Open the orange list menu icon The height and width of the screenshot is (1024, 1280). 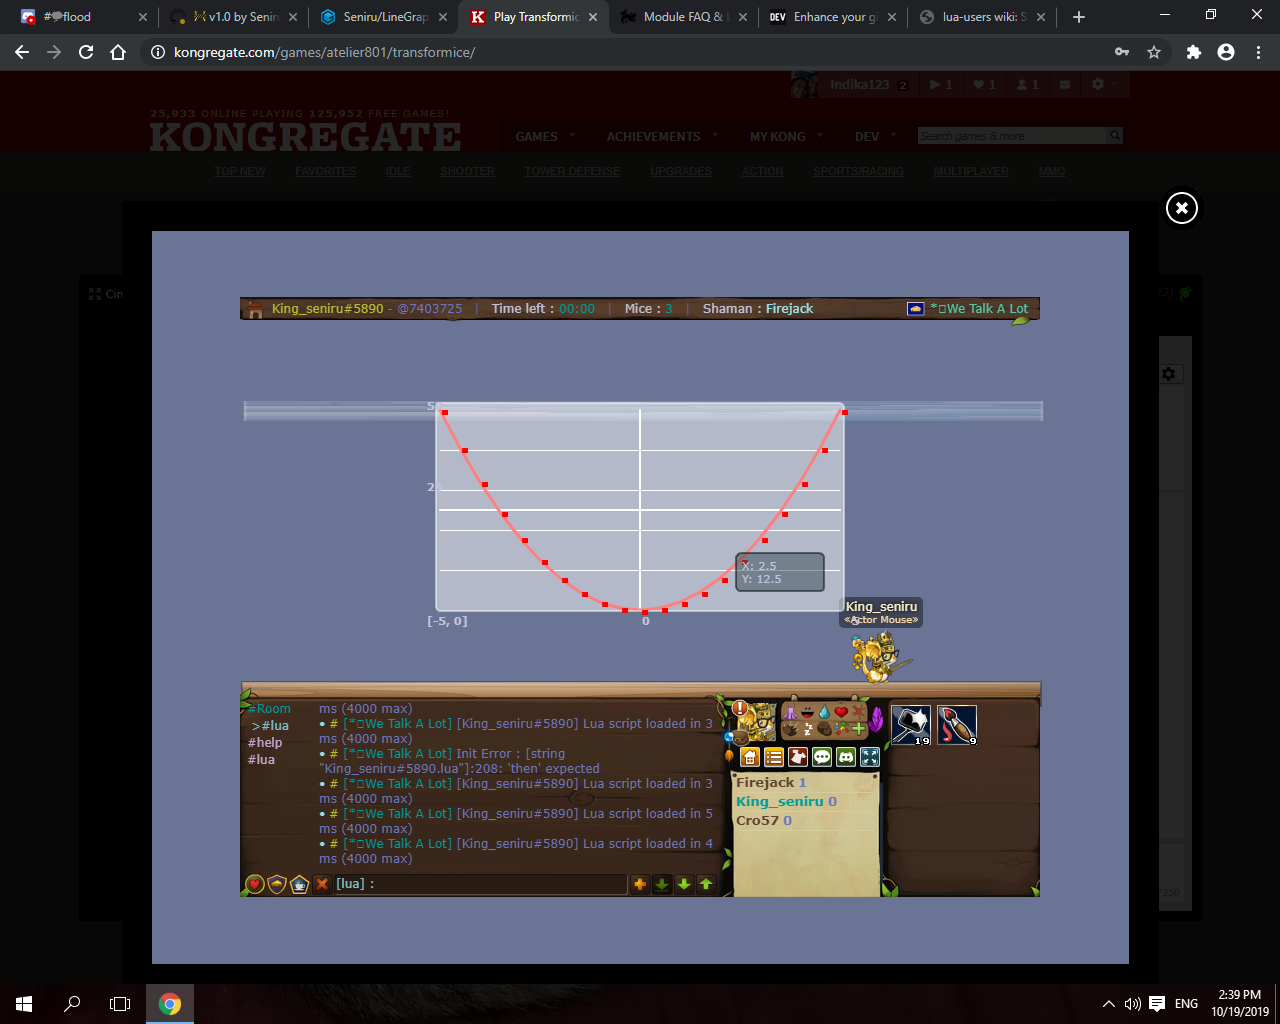(x=774, y=757)
